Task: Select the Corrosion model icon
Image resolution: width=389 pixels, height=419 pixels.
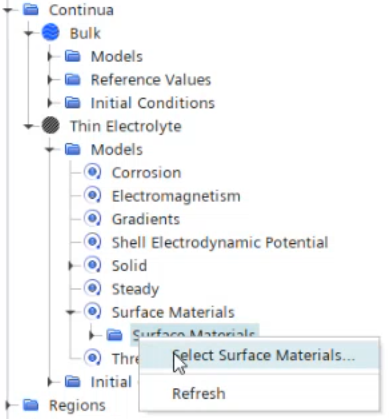Action: coord(92,172)
